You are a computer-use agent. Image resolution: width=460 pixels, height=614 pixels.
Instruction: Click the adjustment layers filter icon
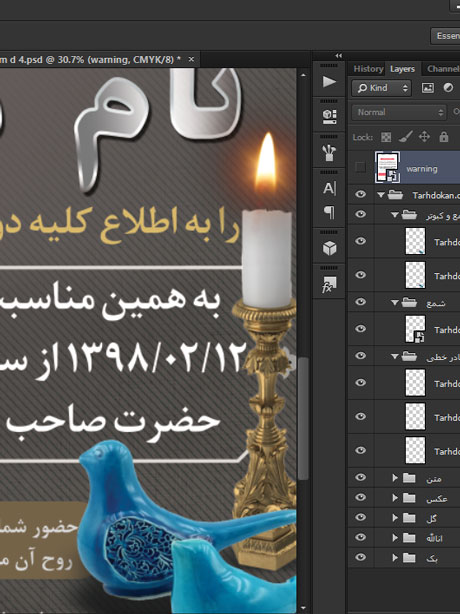[448, 88]
